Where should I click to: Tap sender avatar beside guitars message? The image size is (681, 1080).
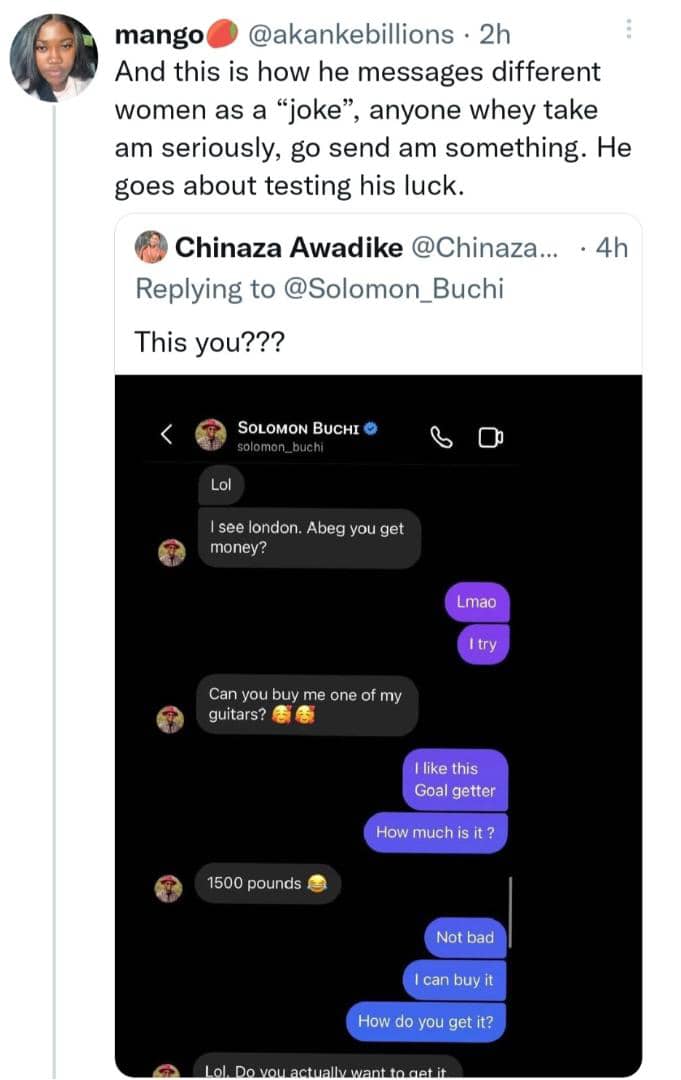coord(171,718)
